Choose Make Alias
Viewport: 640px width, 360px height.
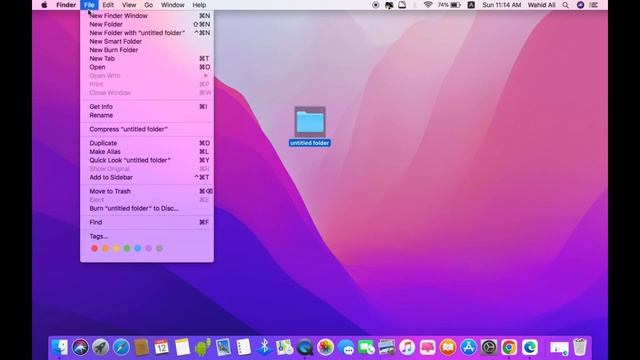(x=147, y=151)
